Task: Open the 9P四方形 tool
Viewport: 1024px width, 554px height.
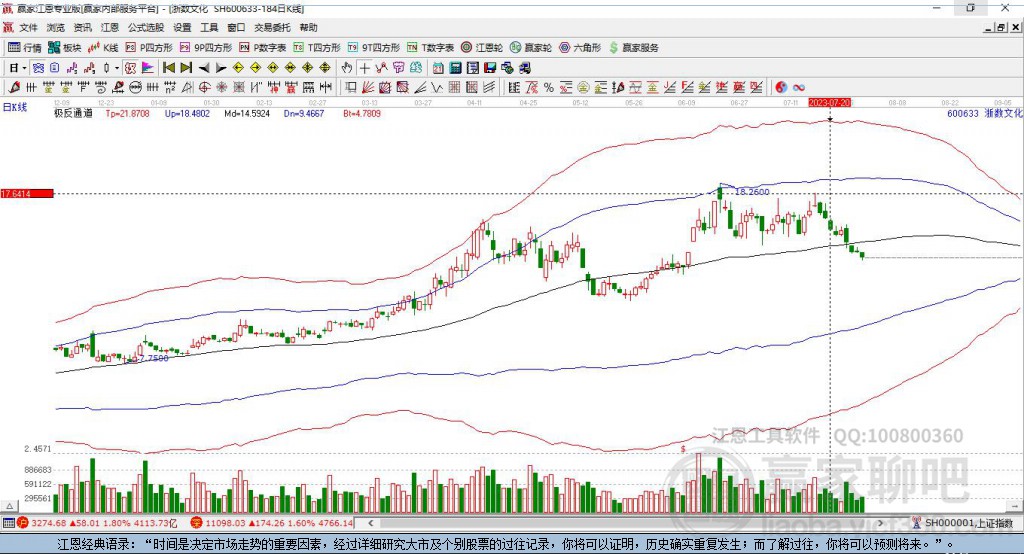Action: click(206, 48)
